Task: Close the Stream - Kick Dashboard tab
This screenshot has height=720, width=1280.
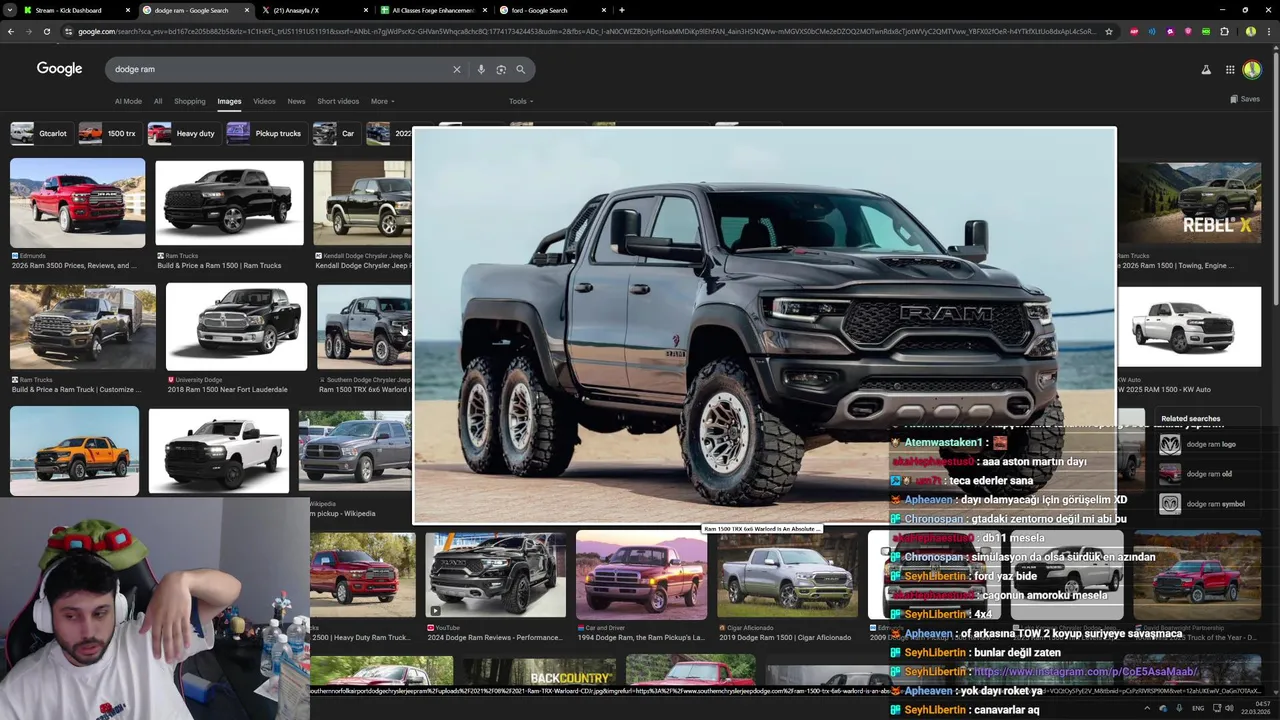Action: tap(127, 10)
